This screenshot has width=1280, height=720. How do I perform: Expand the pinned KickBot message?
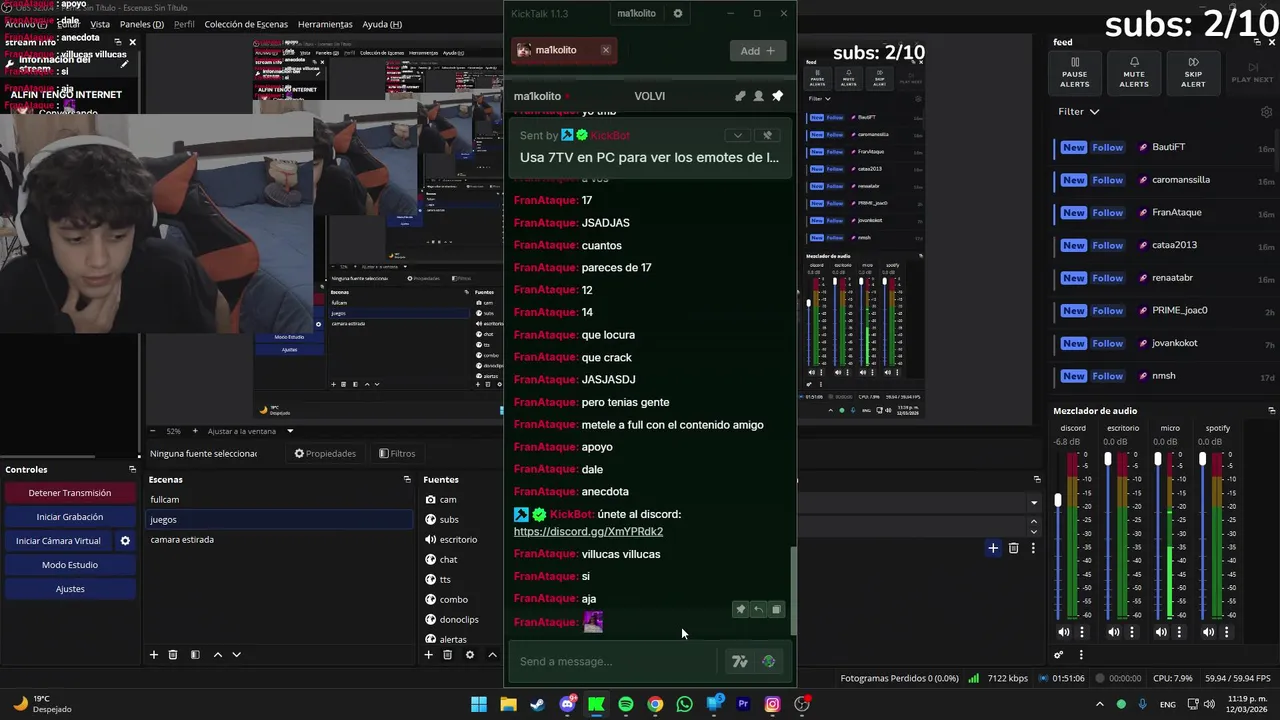tap(738, 135)
